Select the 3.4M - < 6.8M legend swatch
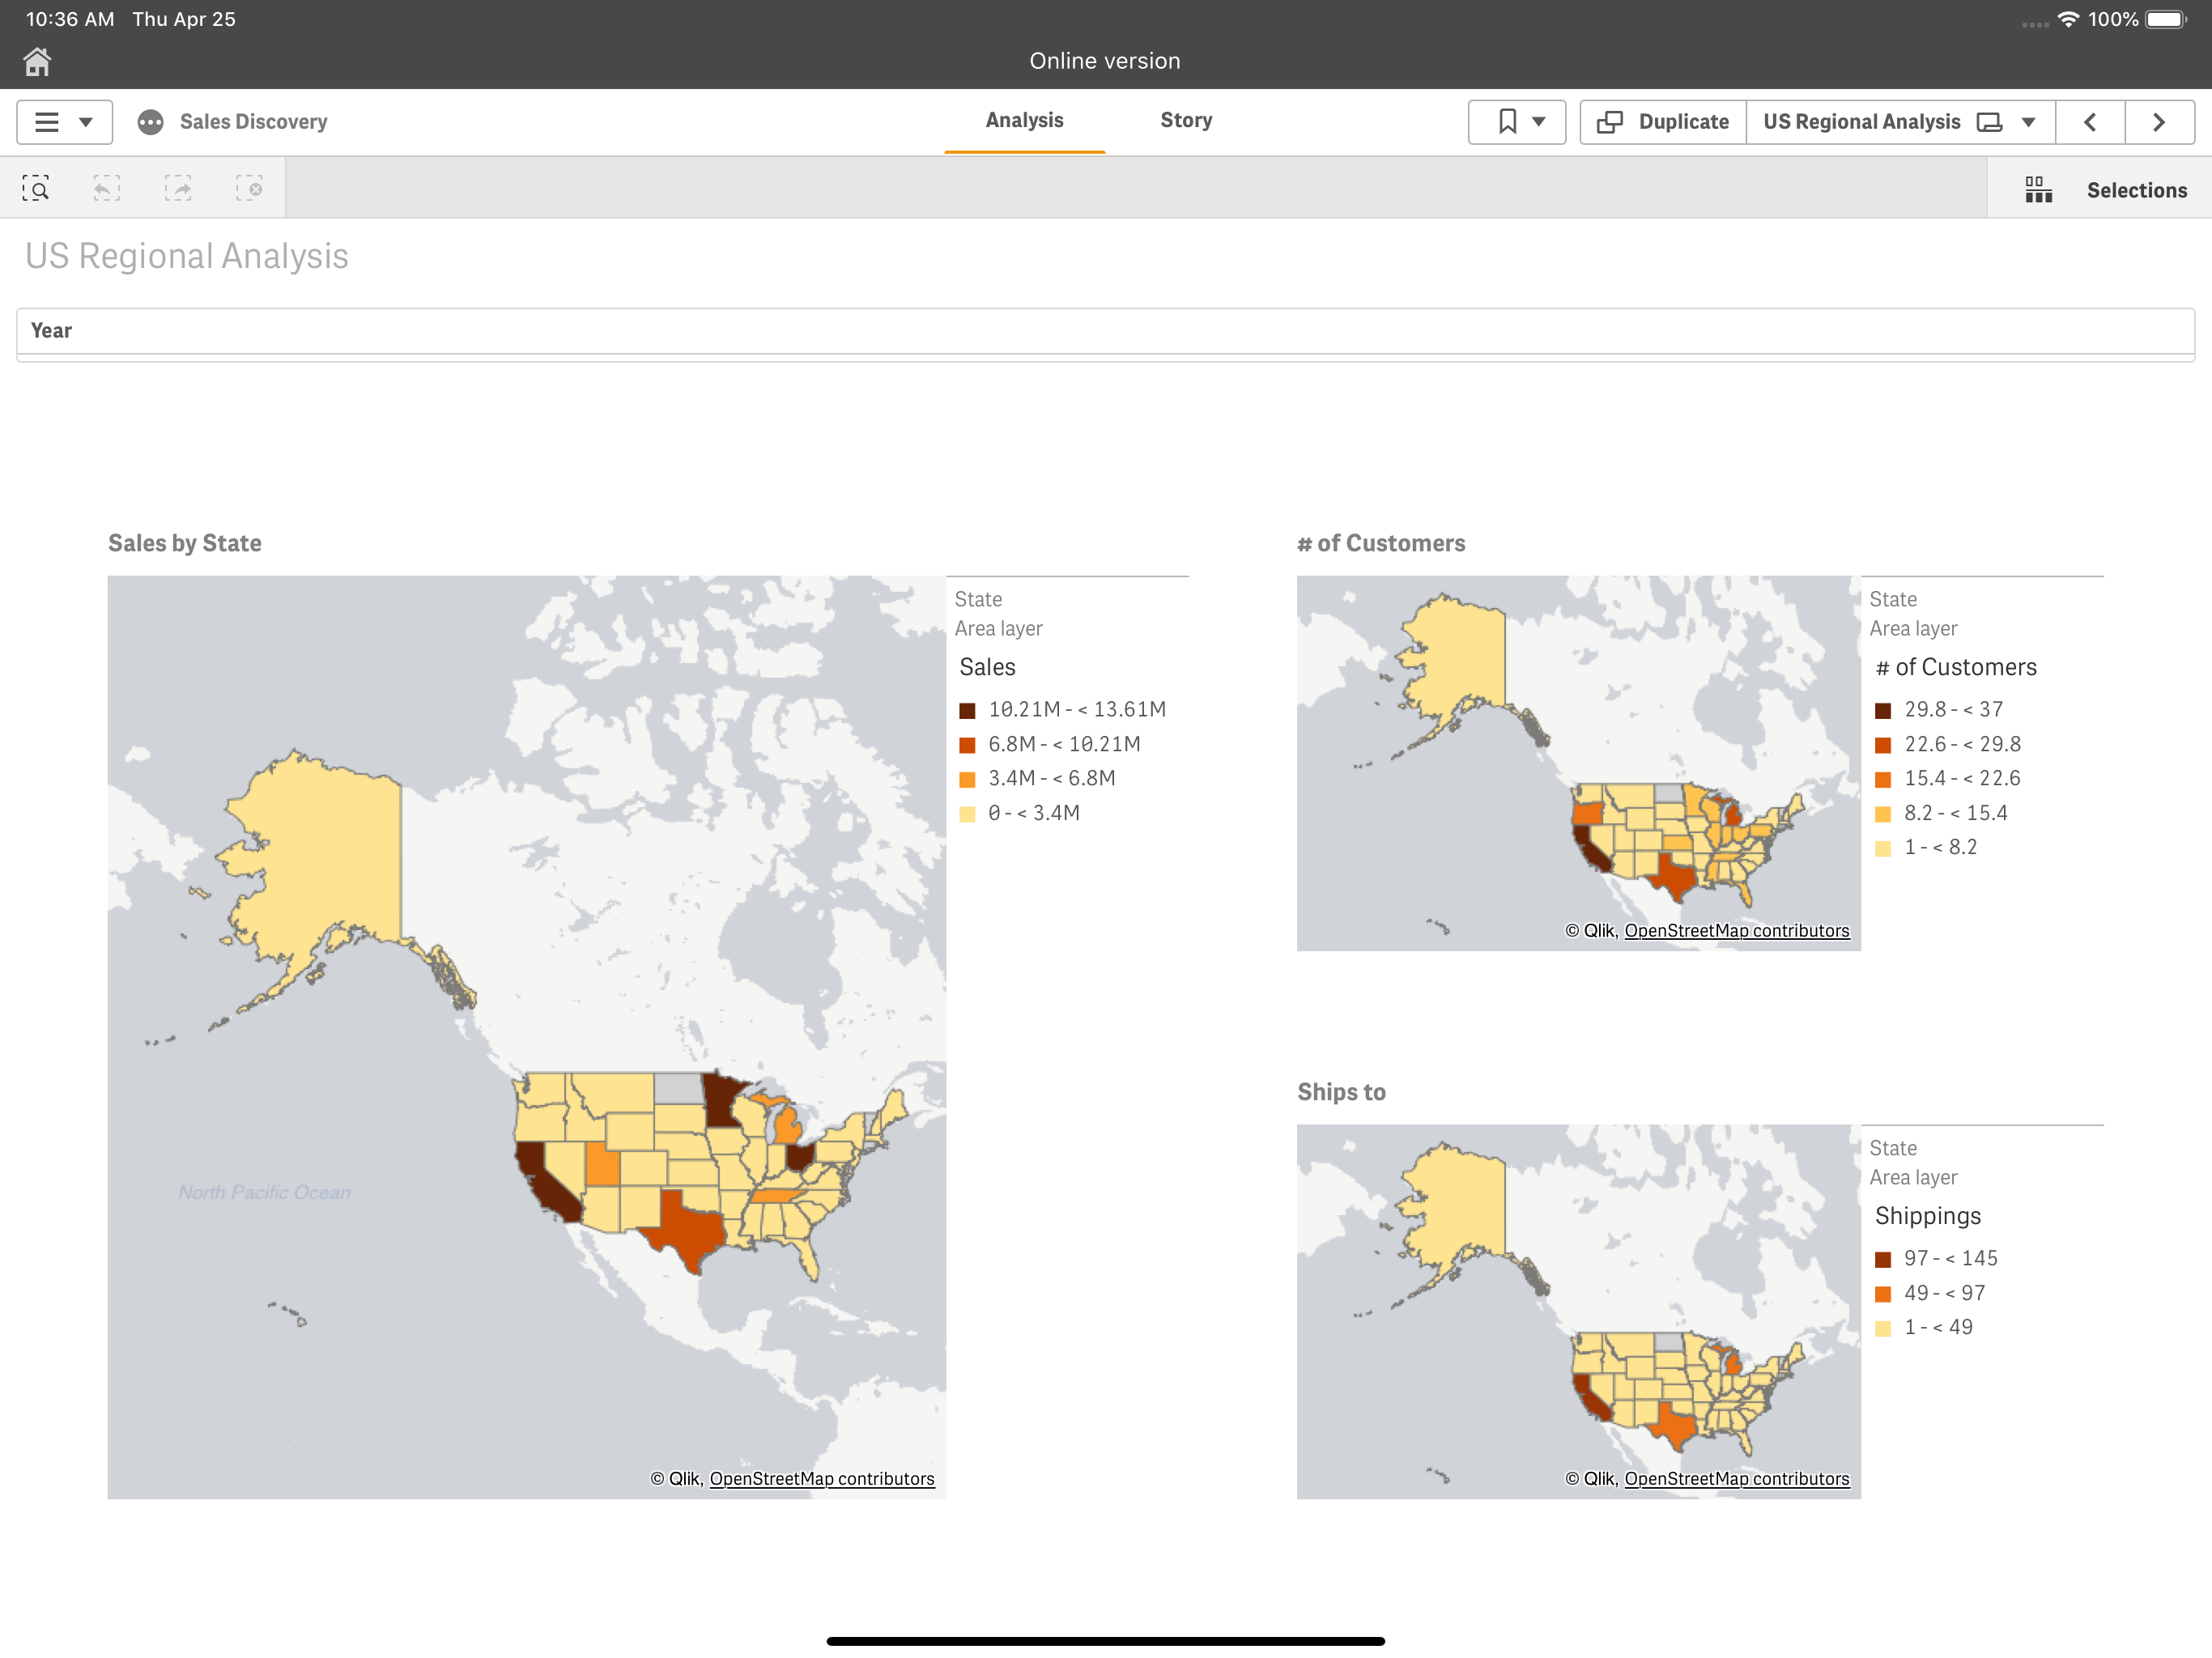 point(967,780)
